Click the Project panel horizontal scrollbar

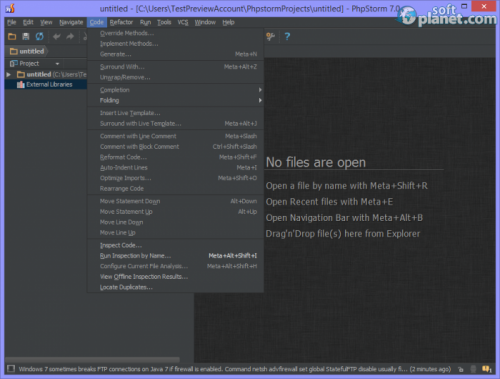point(93,359)
